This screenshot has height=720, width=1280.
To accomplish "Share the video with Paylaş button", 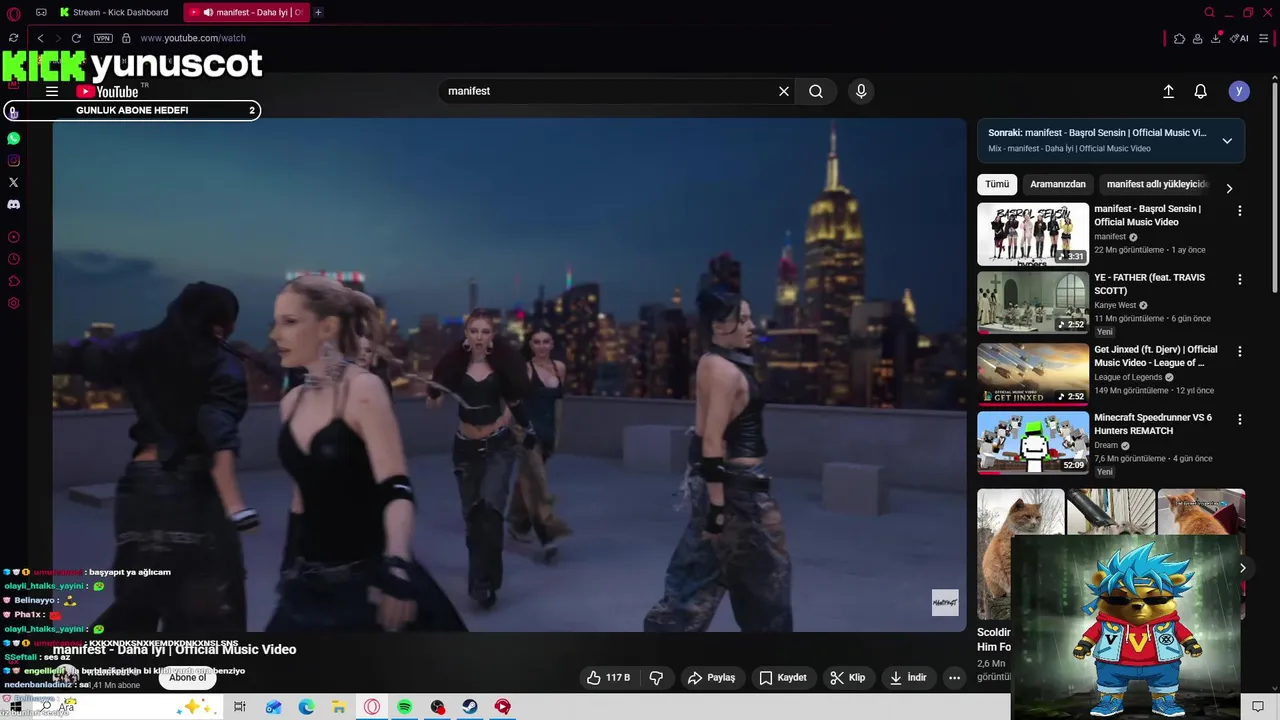I will pyautogui.click(x=711, y=678).
